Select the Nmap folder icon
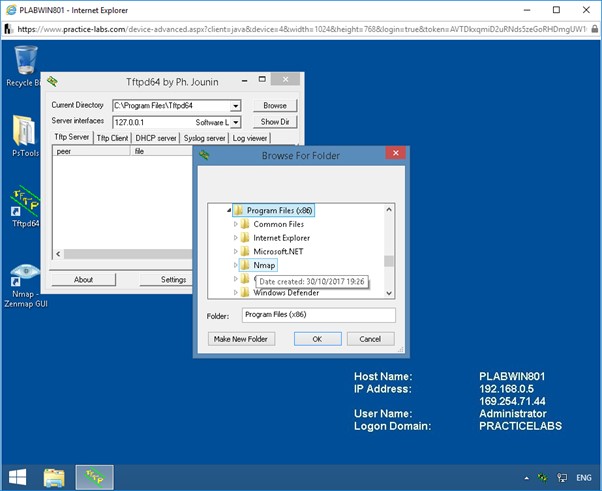 245,265
